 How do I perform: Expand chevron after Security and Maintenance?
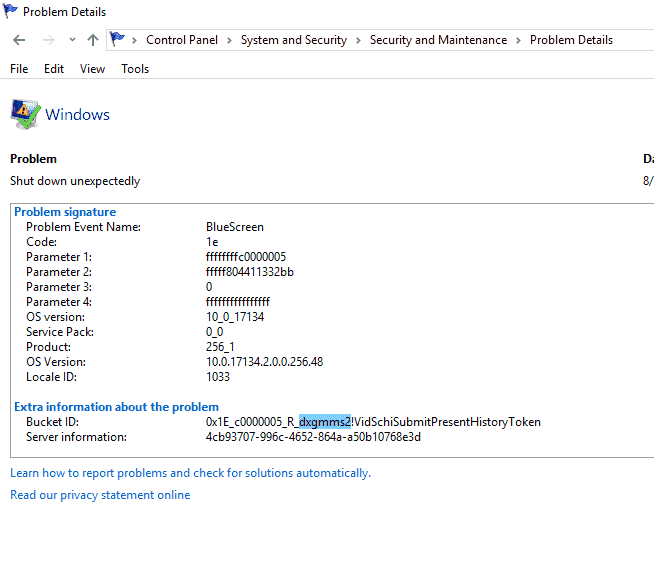pyautogui.click(x=518, y=40)
